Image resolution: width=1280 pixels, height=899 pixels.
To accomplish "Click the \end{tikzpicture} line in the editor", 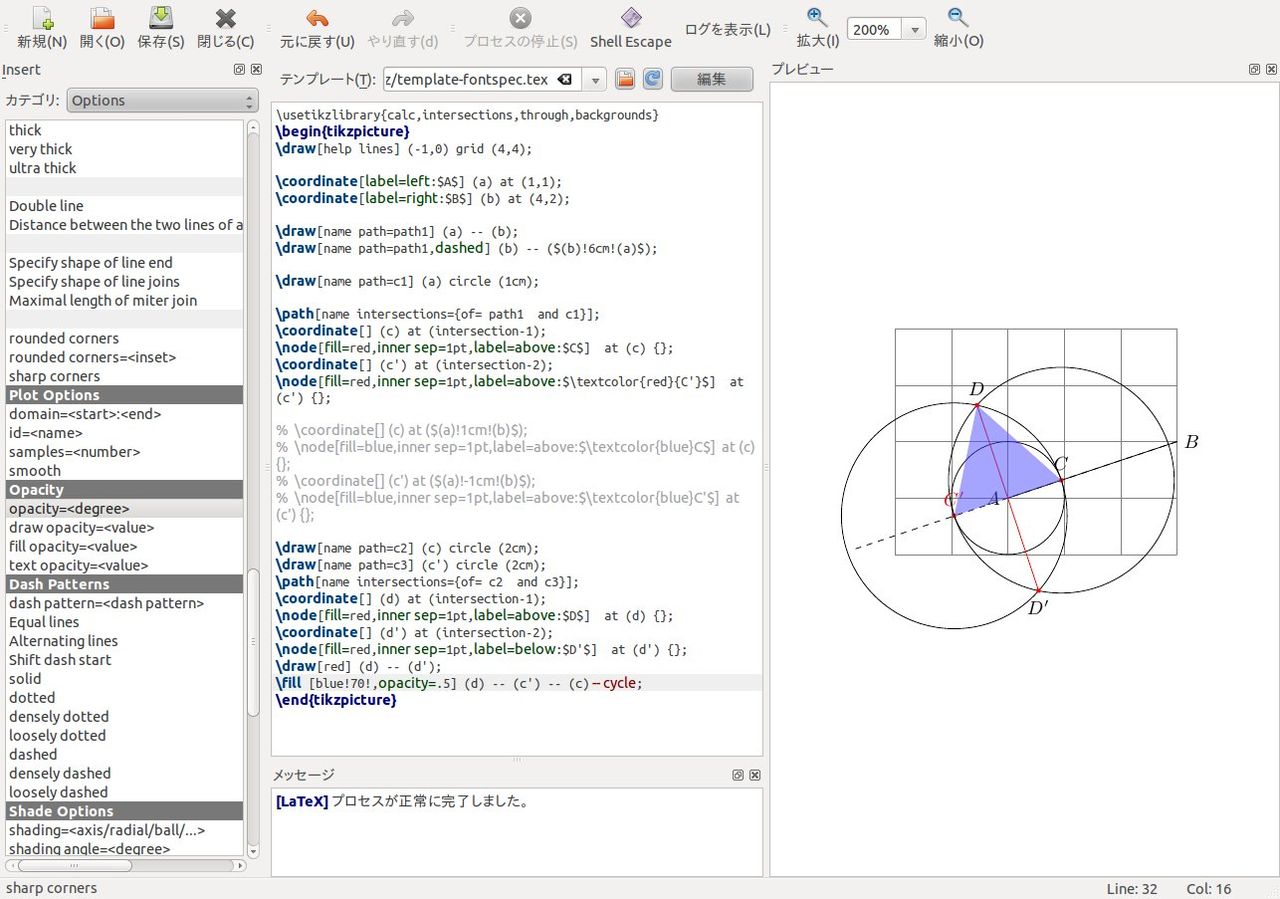I will pyautogui.click(x=337, y=700).
